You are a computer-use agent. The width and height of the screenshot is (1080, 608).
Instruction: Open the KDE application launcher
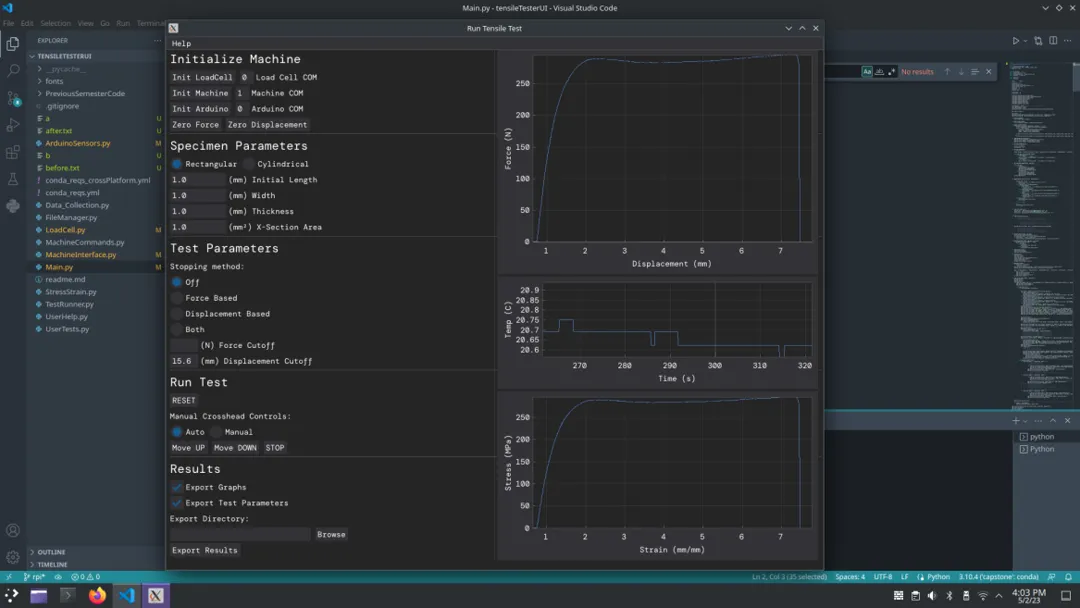coord(12,596)
